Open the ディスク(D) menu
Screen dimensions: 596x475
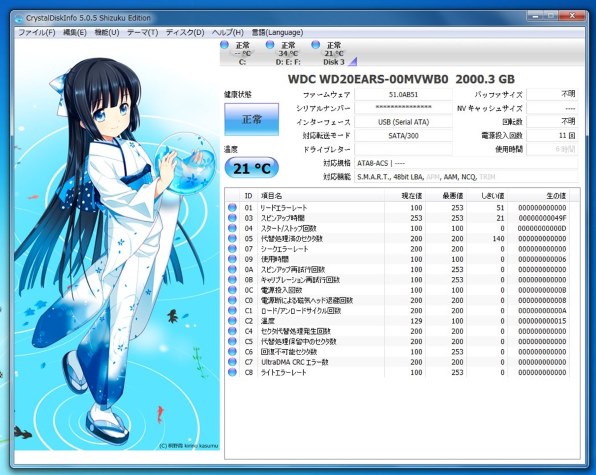pos(185,33)
